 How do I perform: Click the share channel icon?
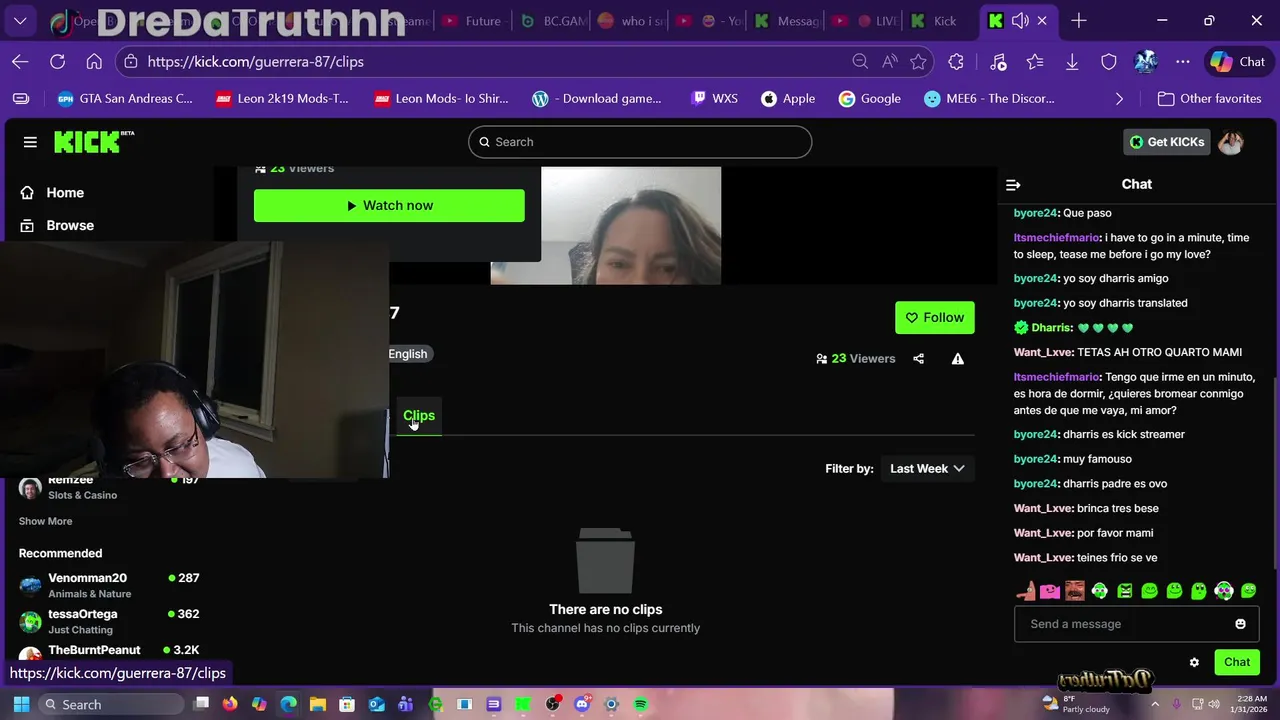[918, 359]
